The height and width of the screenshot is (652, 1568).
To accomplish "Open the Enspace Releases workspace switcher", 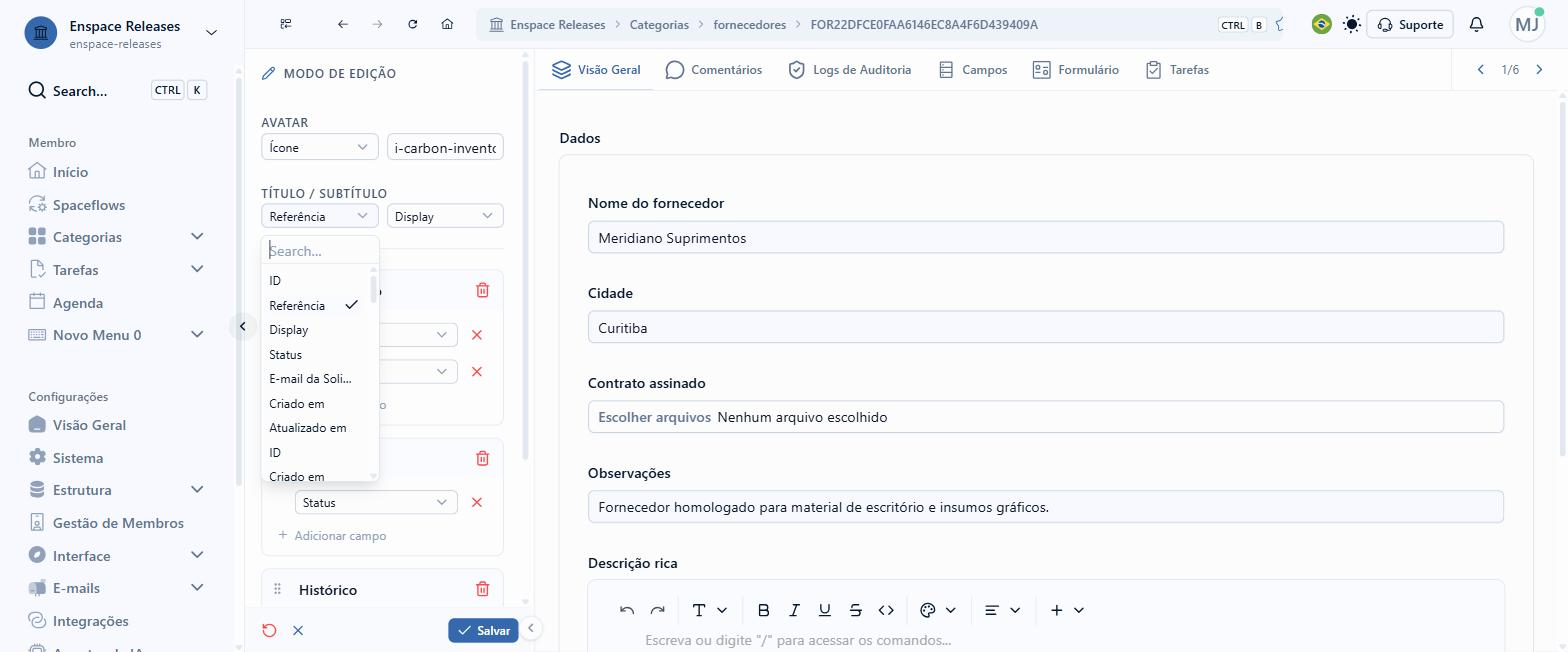I will (x=121, y=33).
